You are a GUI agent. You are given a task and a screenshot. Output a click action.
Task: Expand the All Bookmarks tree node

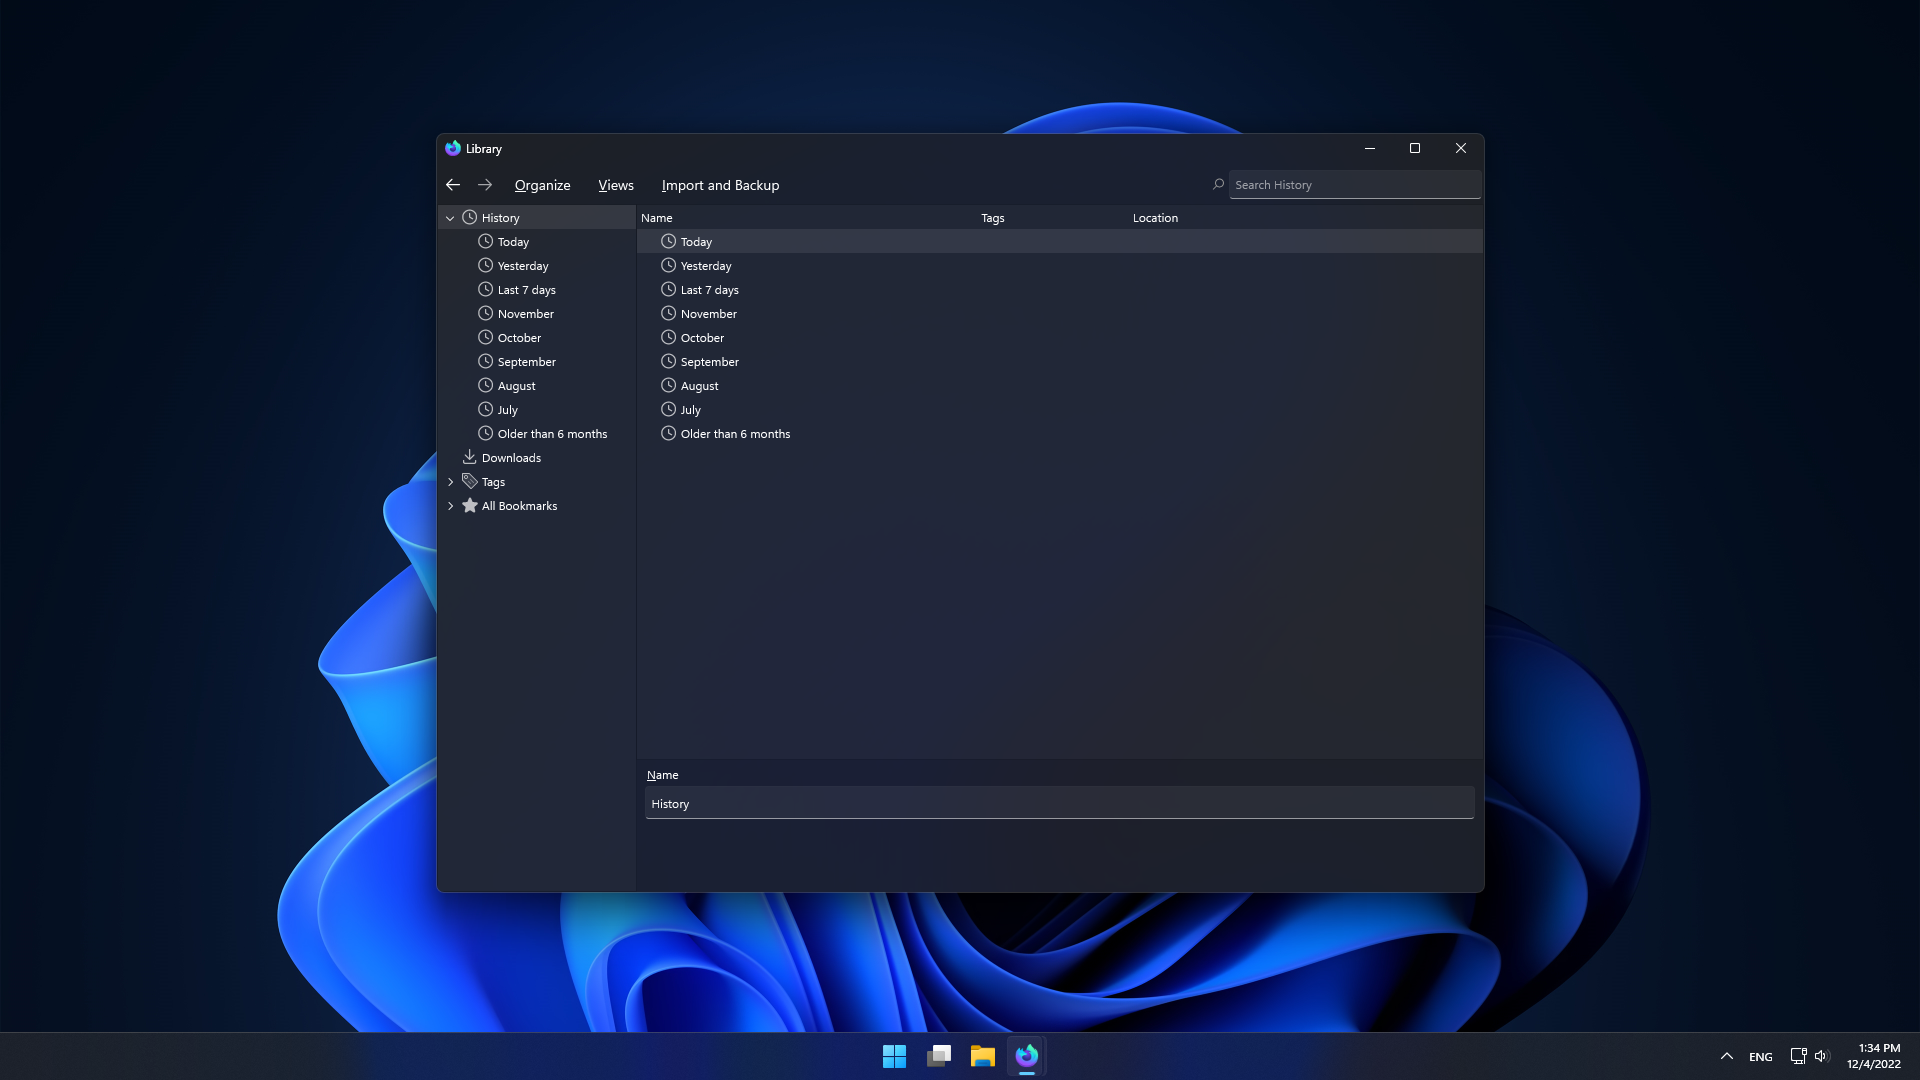click(450, 506)
